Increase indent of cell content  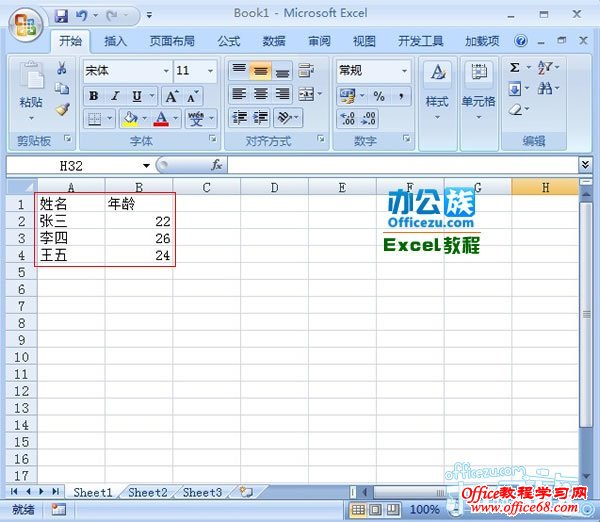(261, 117)
